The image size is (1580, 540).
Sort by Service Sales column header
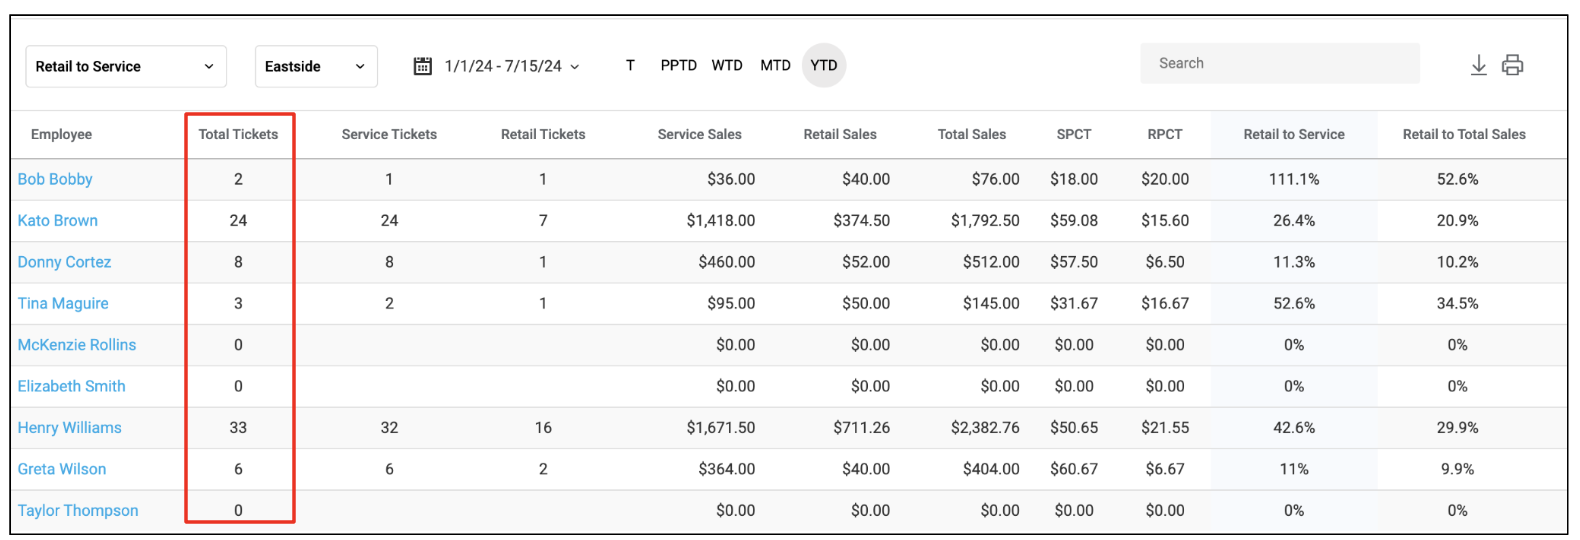[699, 134]
